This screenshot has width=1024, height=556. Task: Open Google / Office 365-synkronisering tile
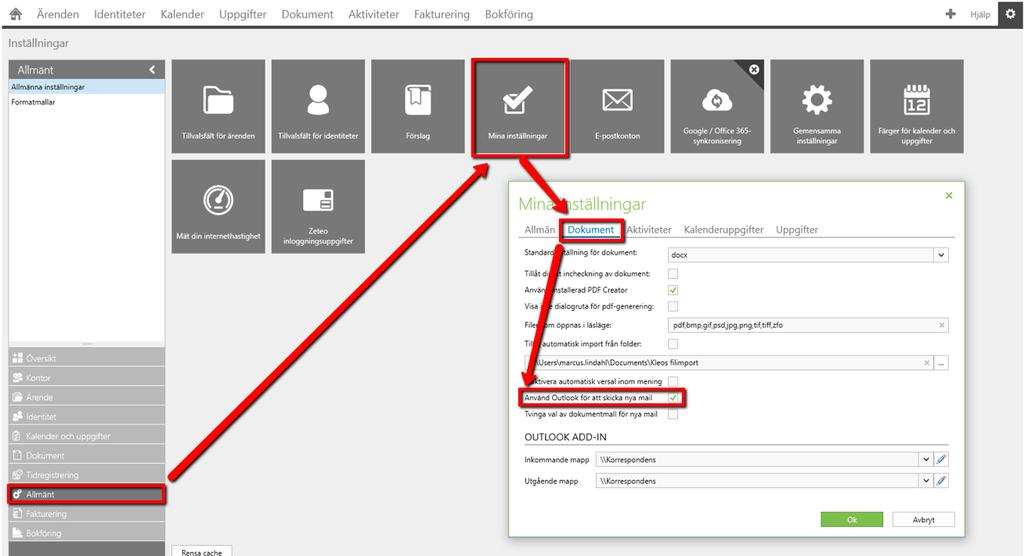717,106
